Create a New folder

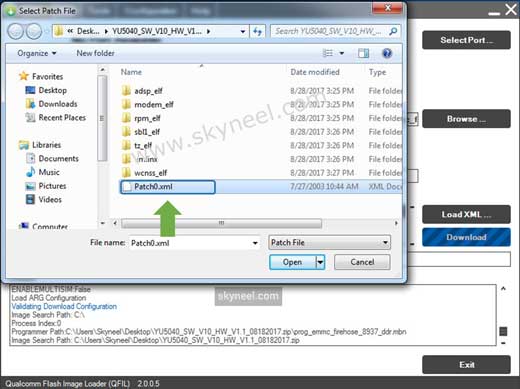click(95, 53)
